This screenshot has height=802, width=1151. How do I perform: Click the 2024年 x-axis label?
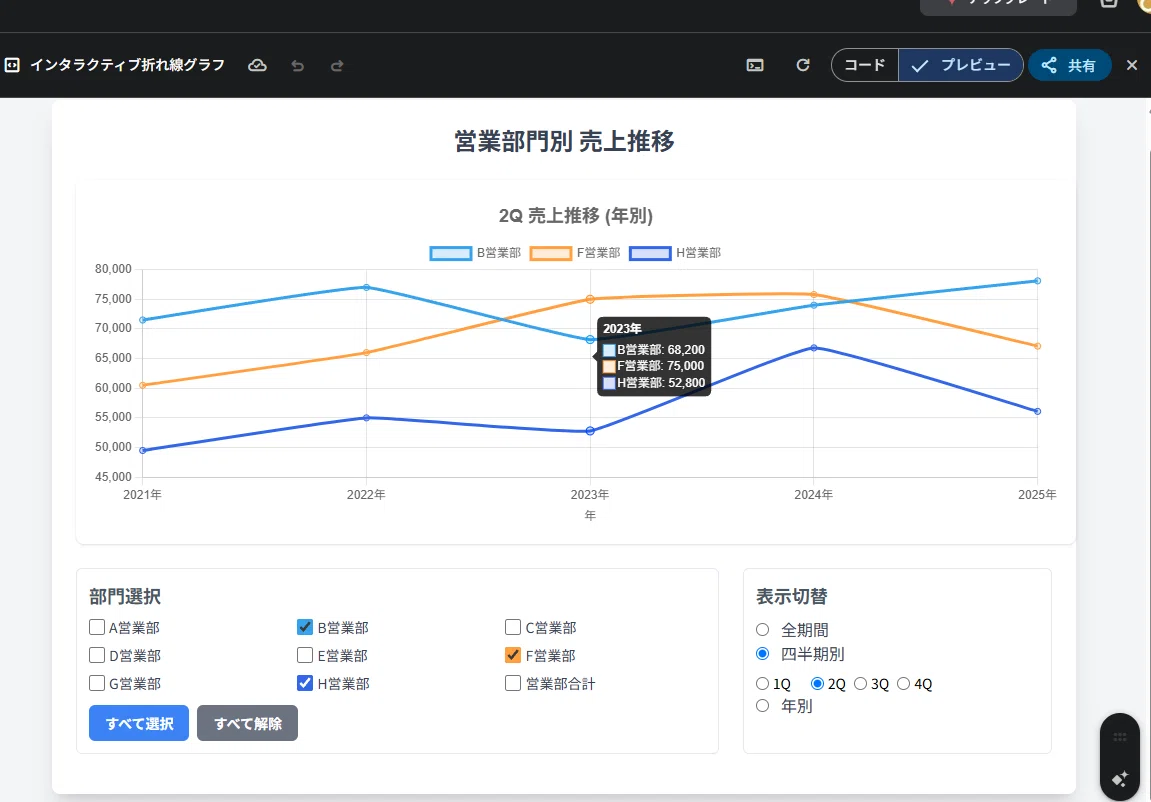(813, 495)
